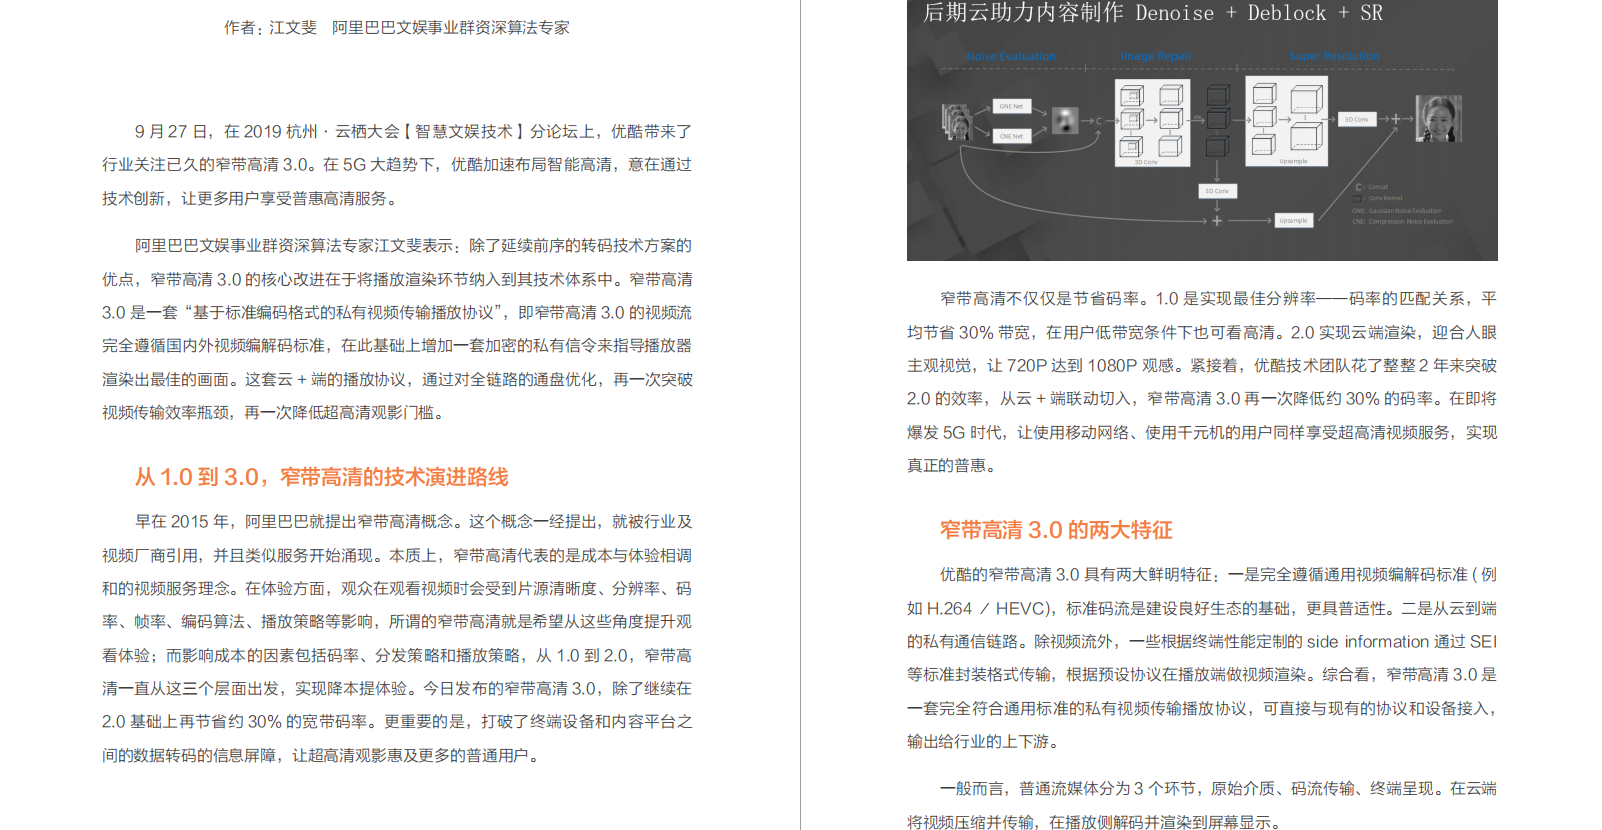Click the line starting "的私有通信链路"
Image resolution: width=1602 pixels, height=830 pixels.
(1202, 642)
